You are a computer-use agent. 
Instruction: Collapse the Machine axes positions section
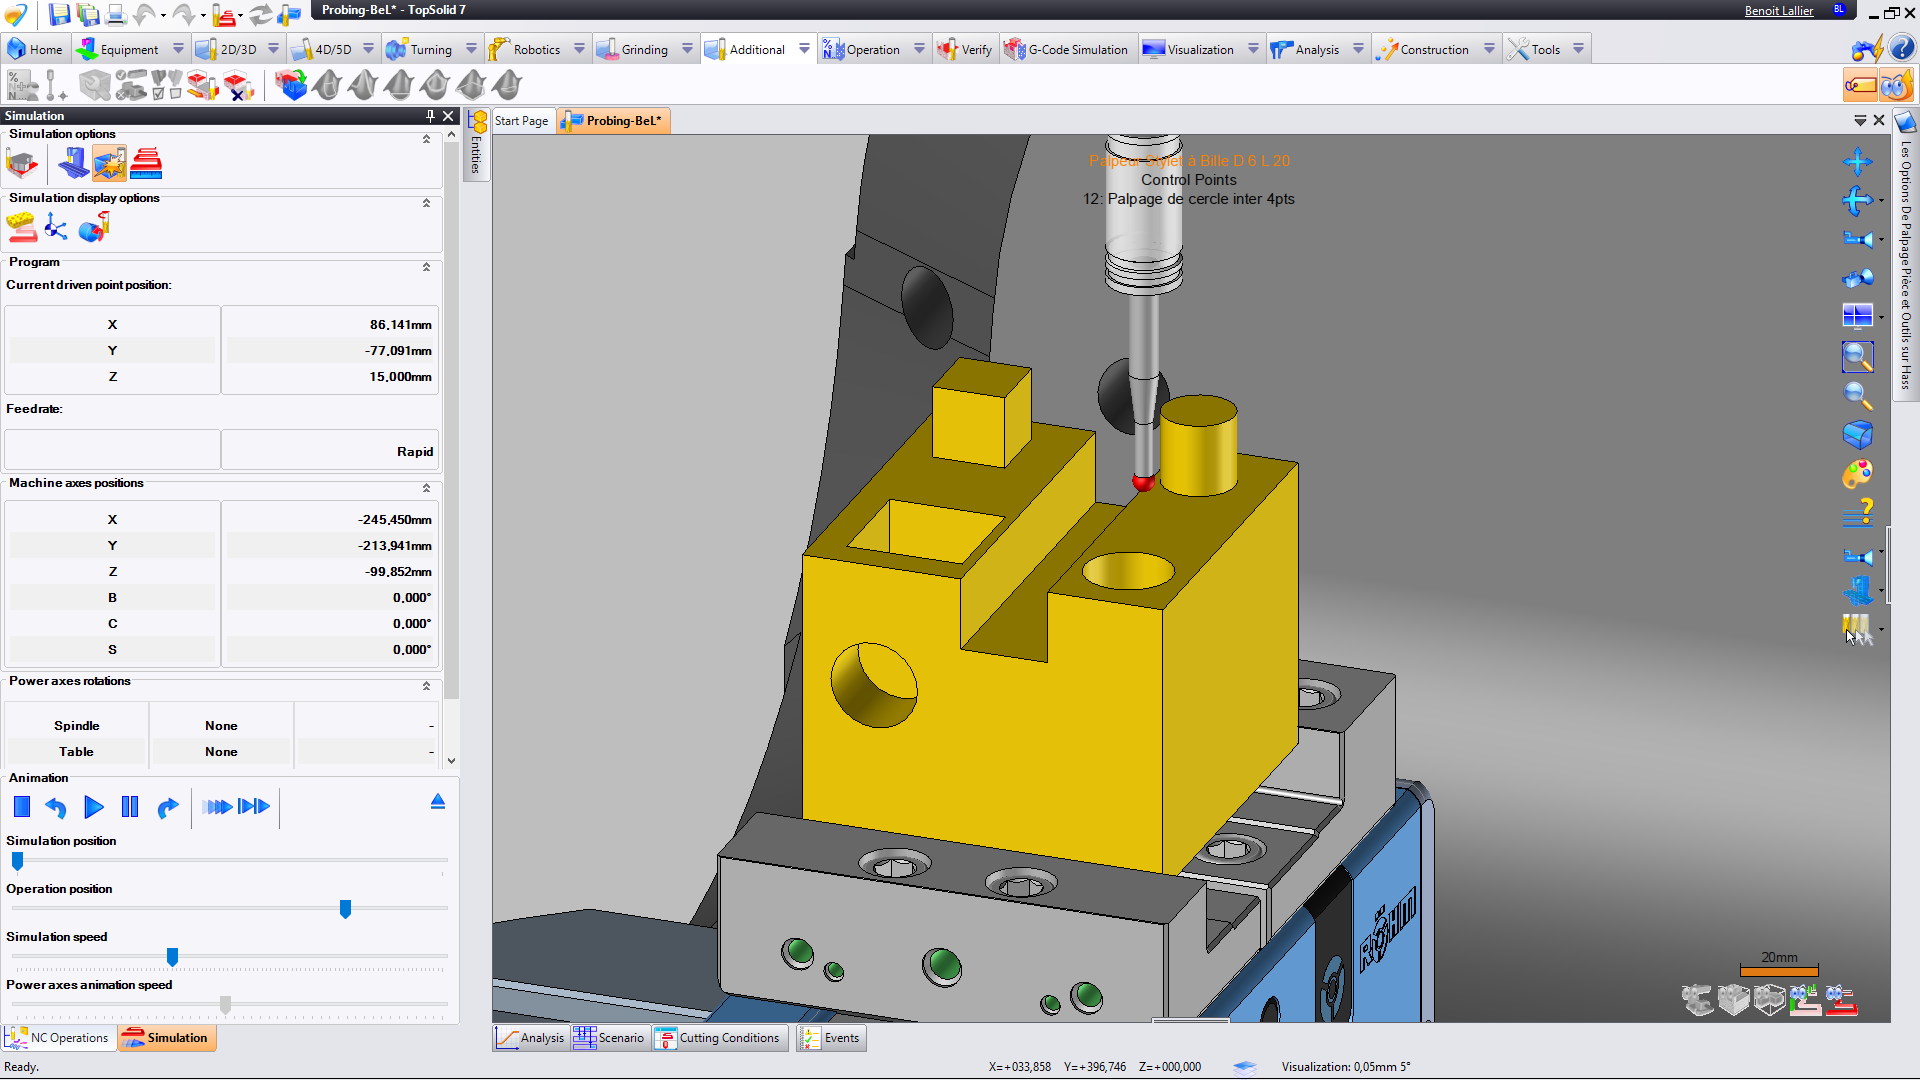point(426,488)
